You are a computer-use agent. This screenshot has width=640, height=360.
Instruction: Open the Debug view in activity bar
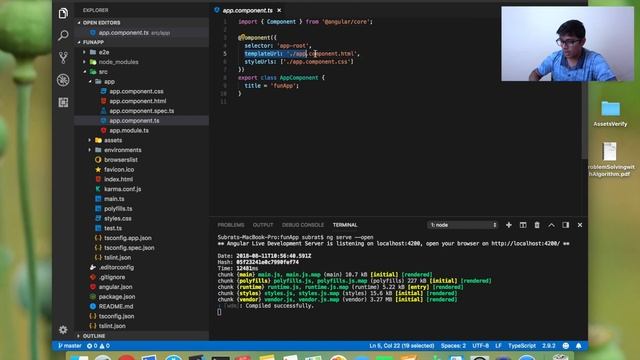point(63,80)
